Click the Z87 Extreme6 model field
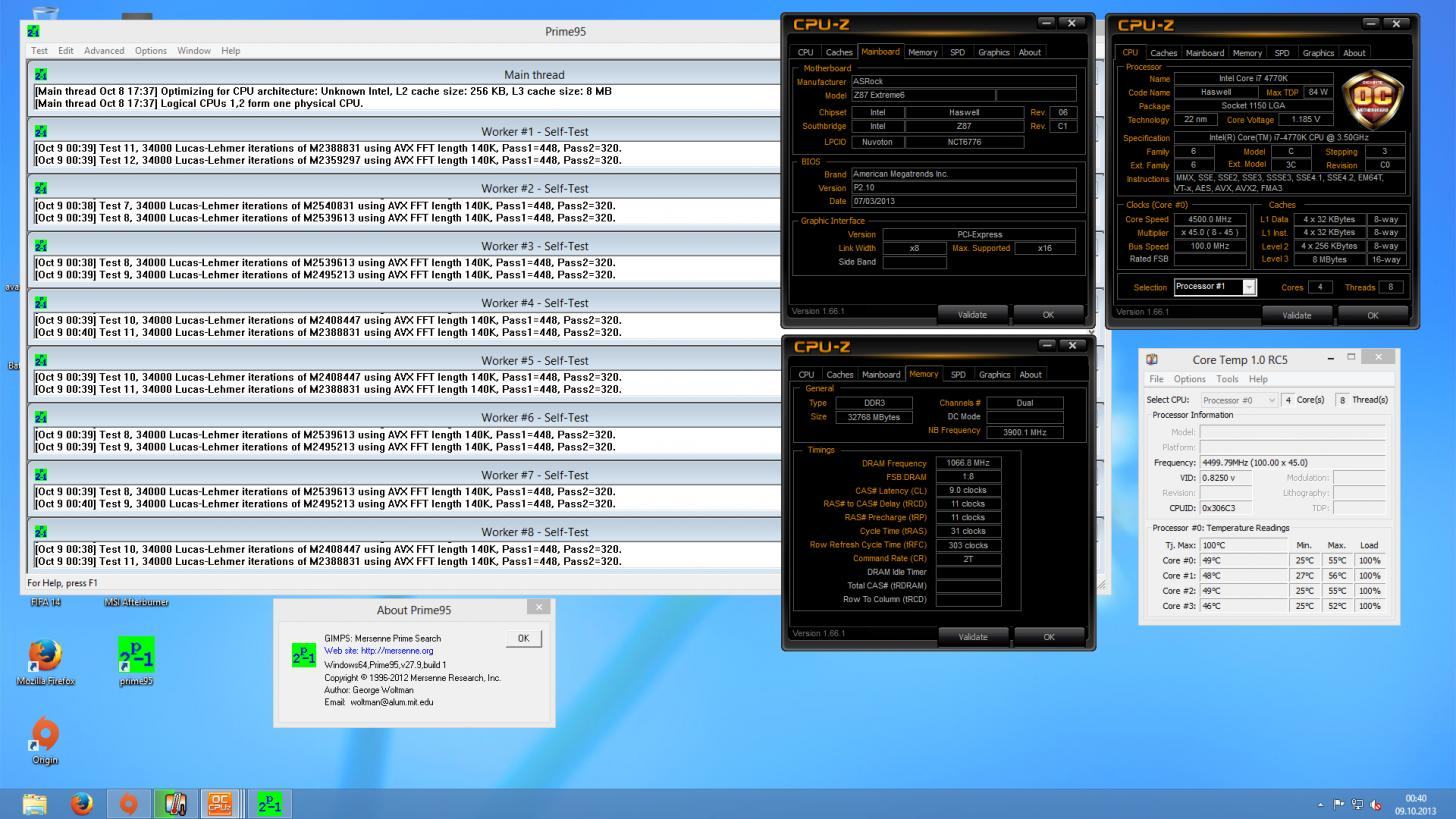 pyautogui.click(x=922, y=95)
